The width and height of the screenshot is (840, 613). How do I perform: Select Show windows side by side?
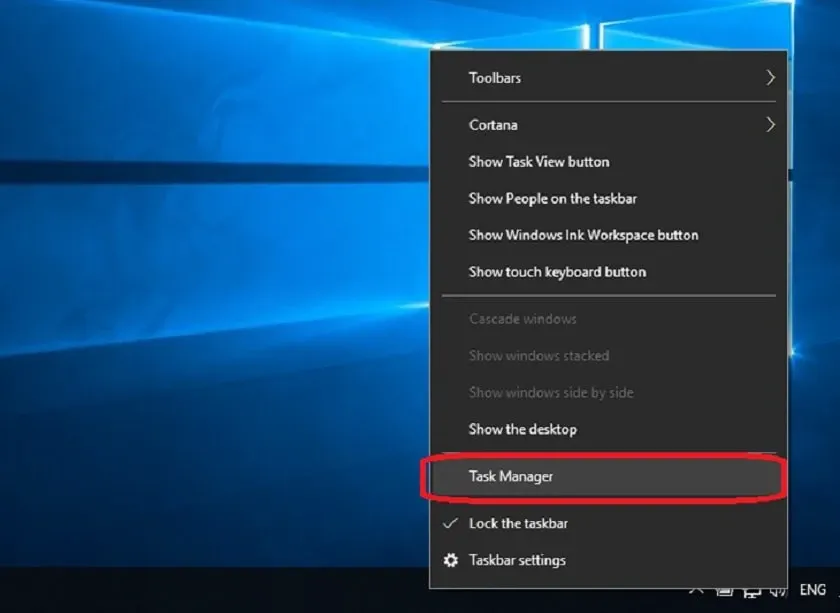550,392
